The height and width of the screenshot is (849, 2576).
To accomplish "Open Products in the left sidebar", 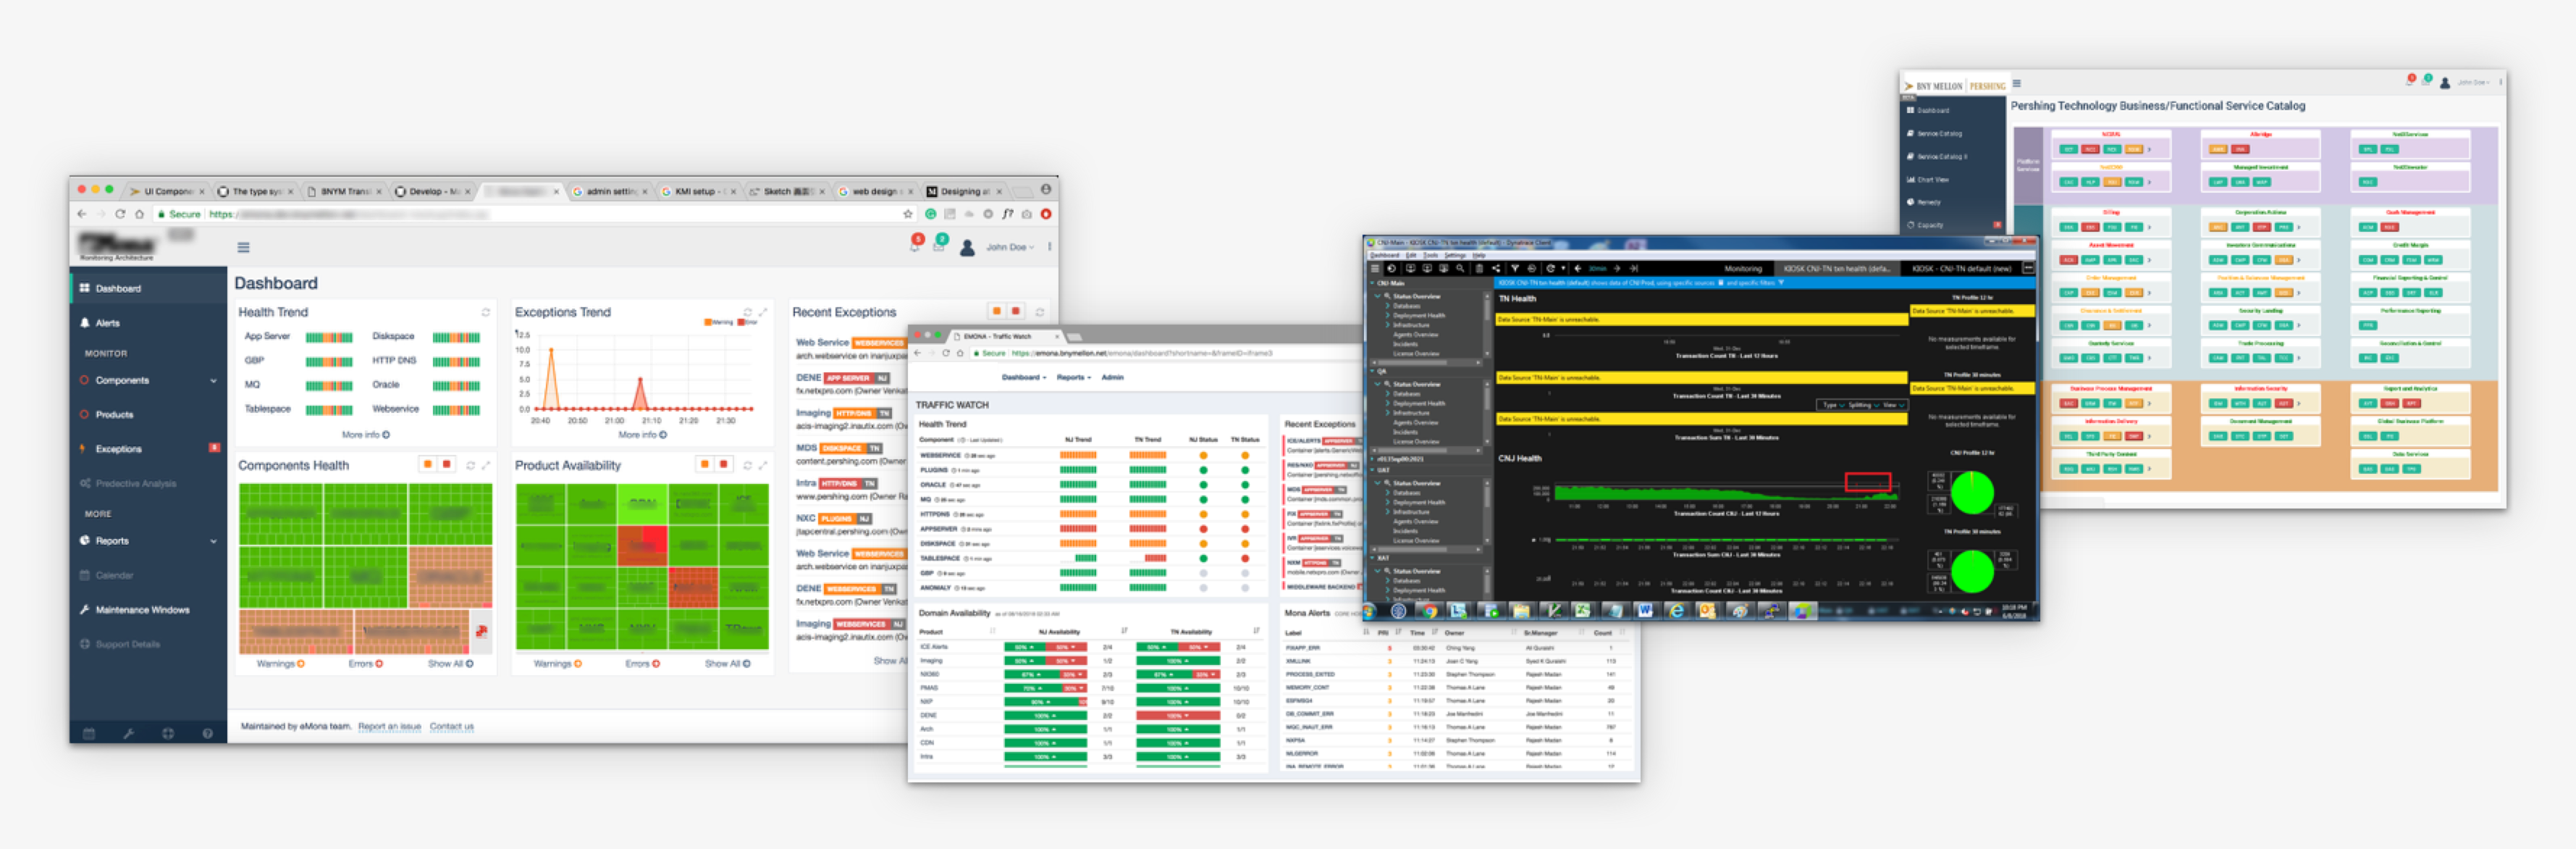I will (148, 414).
